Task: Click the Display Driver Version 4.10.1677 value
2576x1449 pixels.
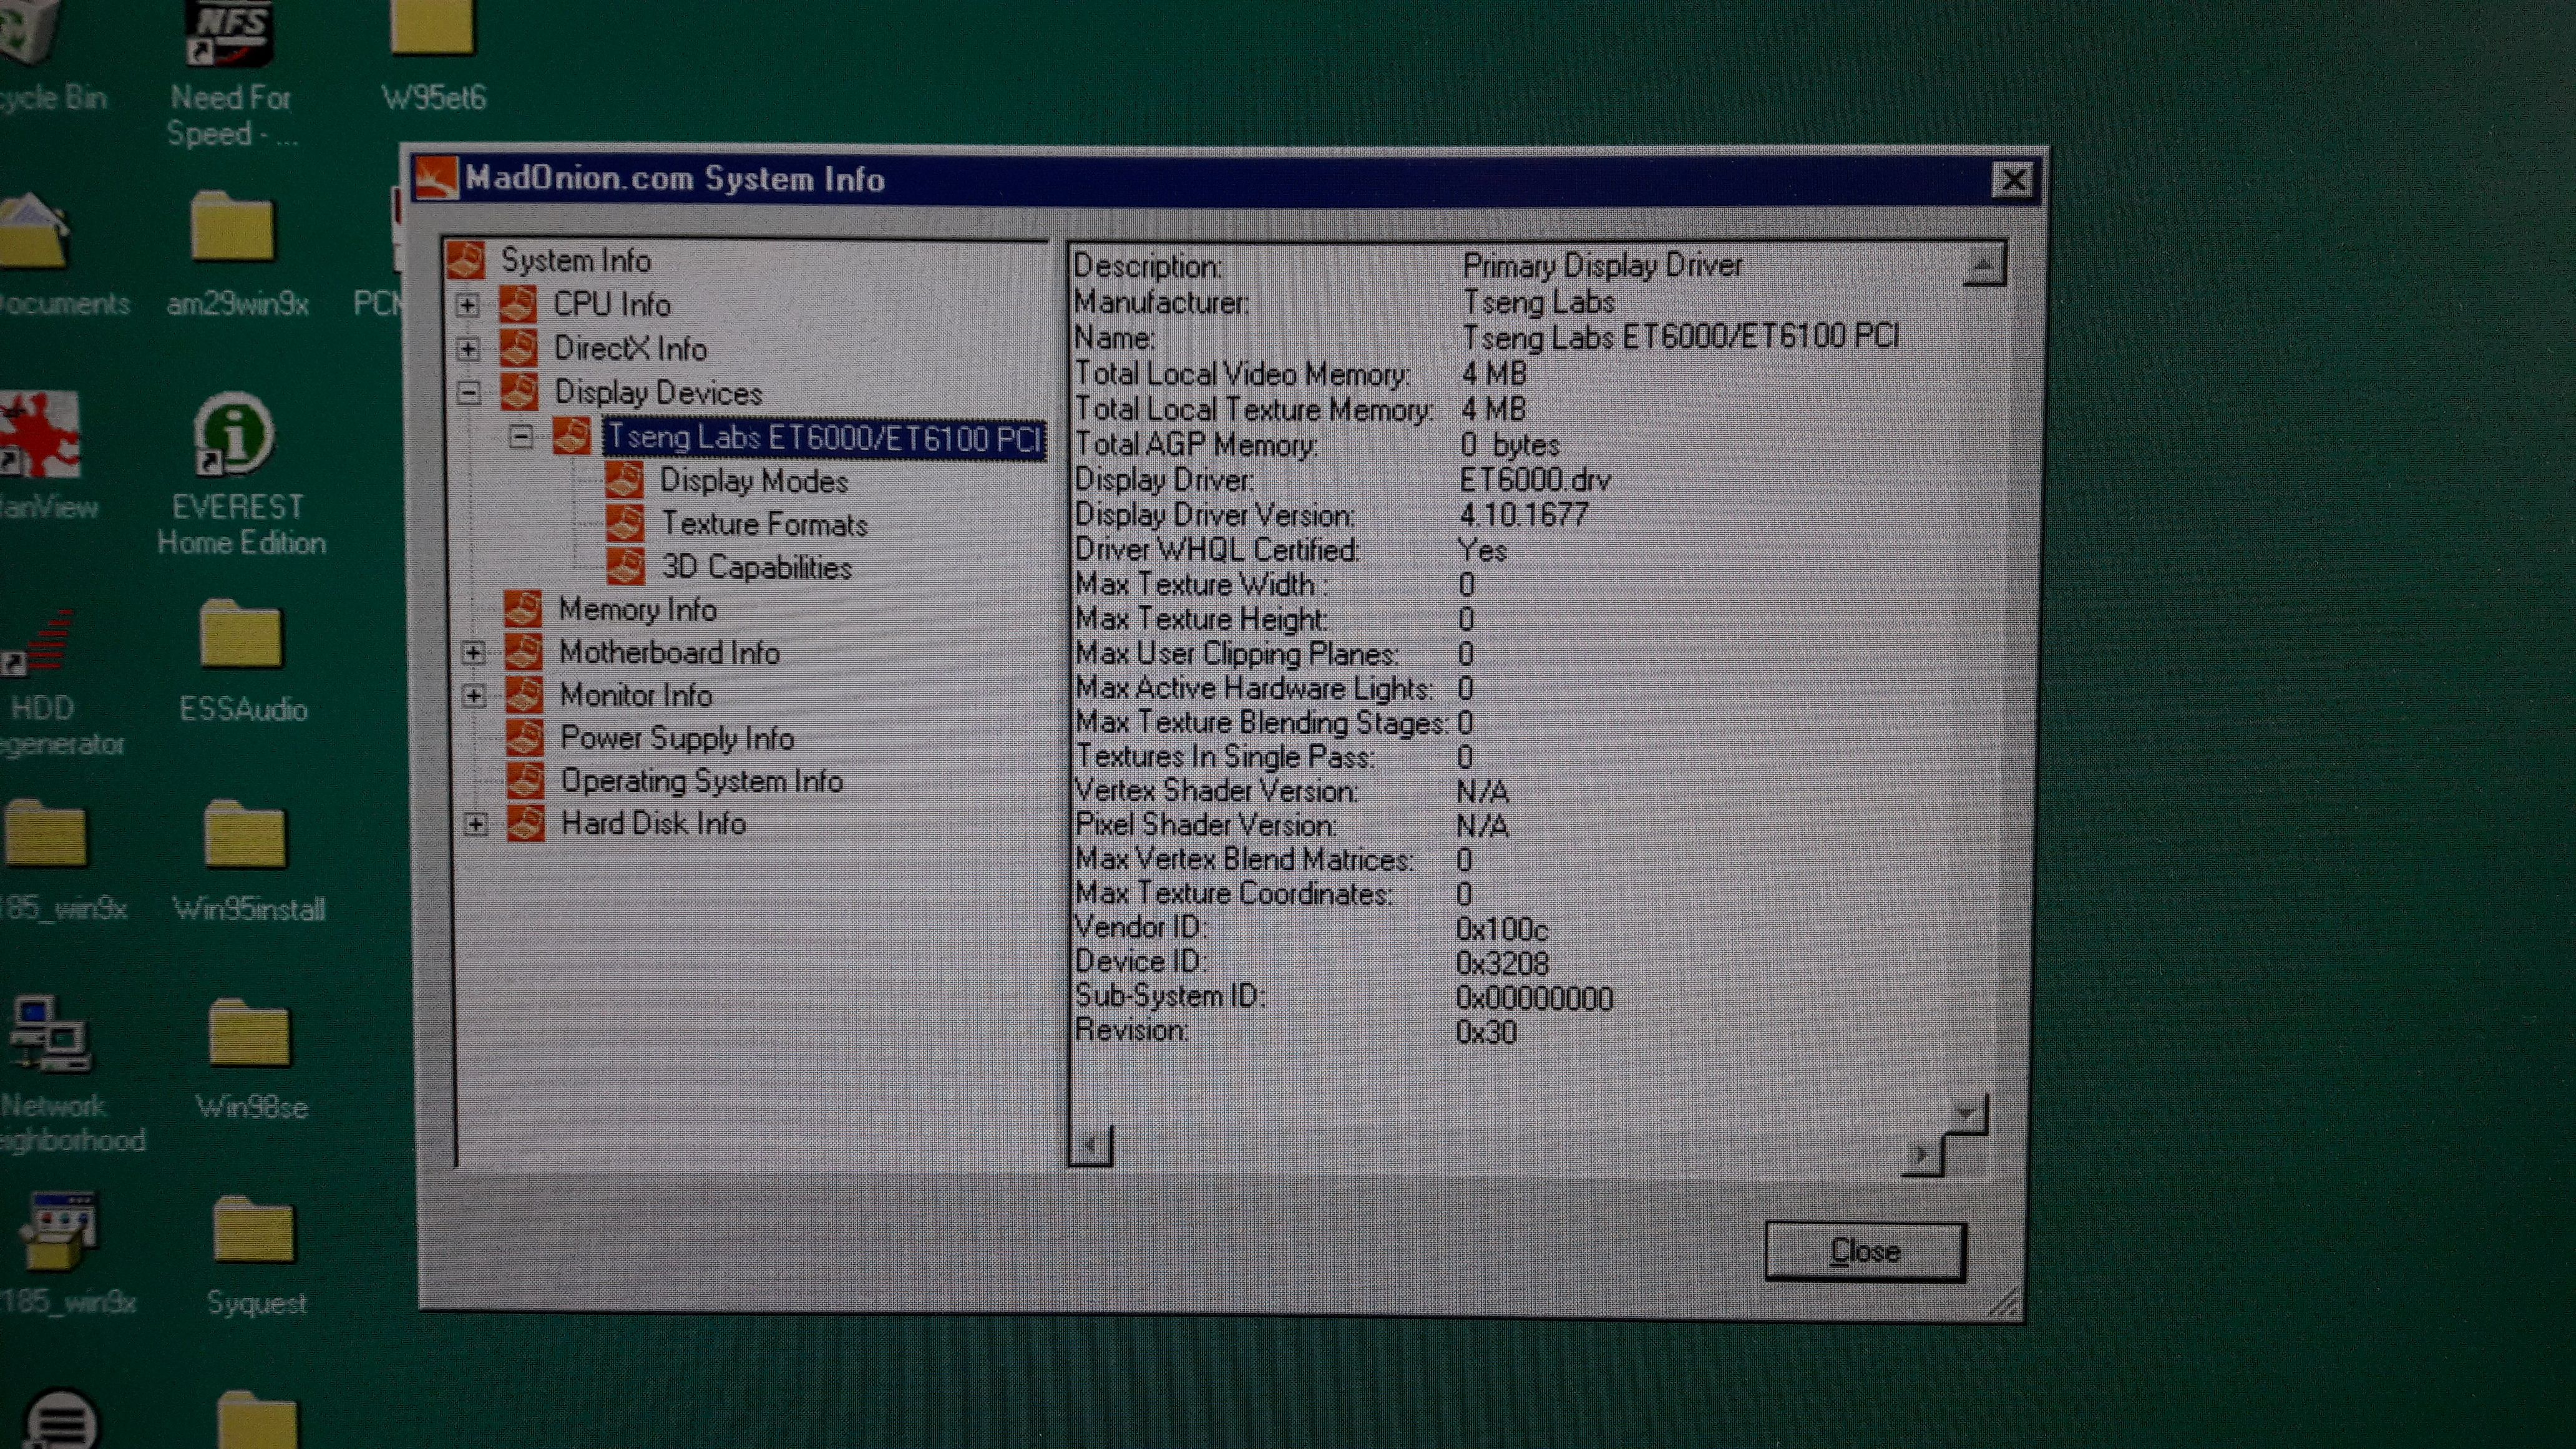Action: (1523, 515)
